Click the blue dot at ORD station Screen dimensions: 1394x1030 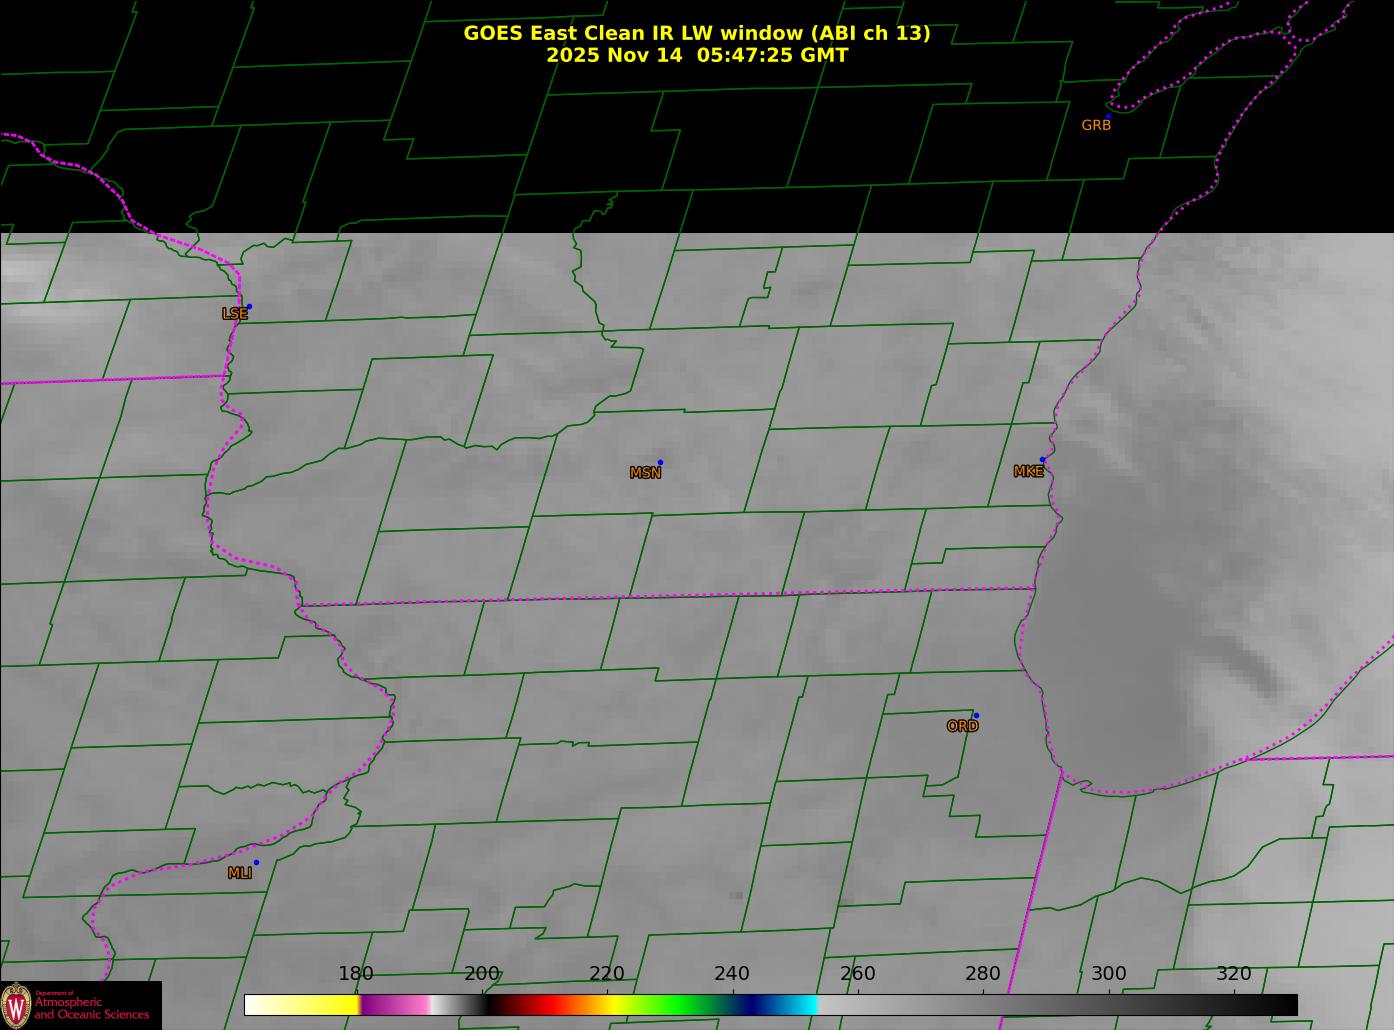(x=976, y=716)
